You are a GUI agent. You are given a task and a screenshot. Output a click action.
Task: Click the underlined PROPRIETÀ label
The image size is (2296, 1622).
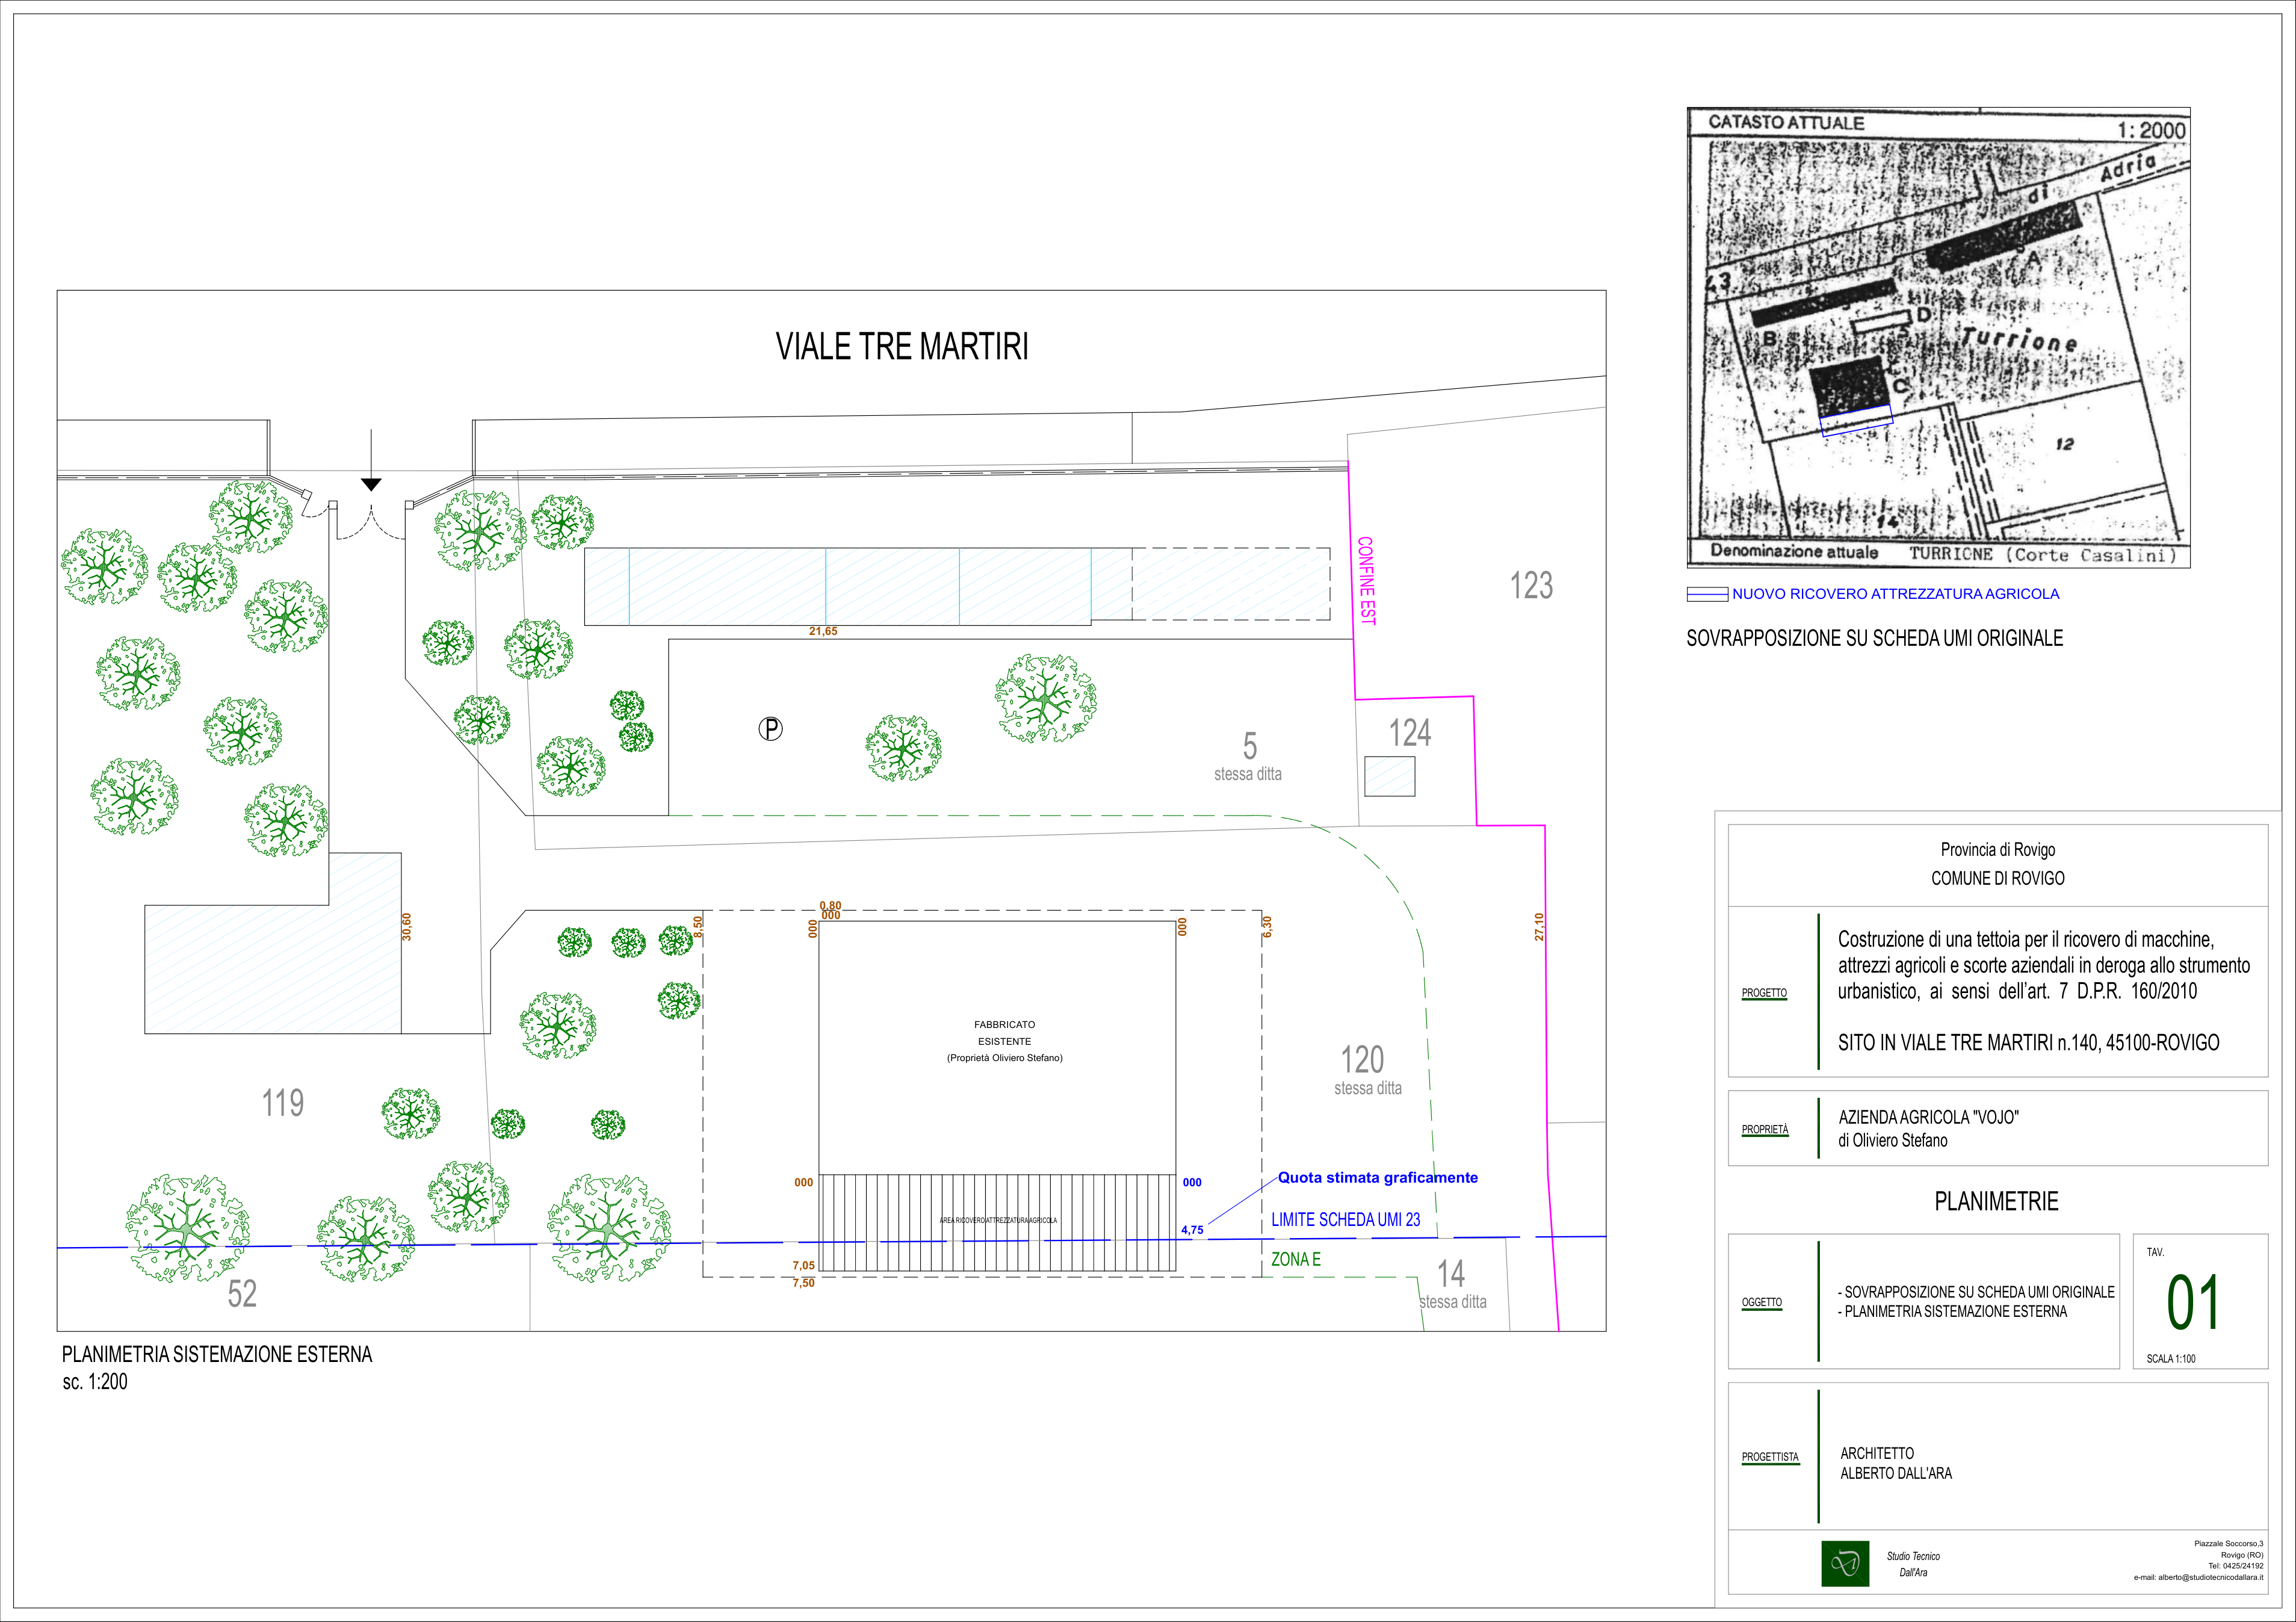[1765, 1130]
